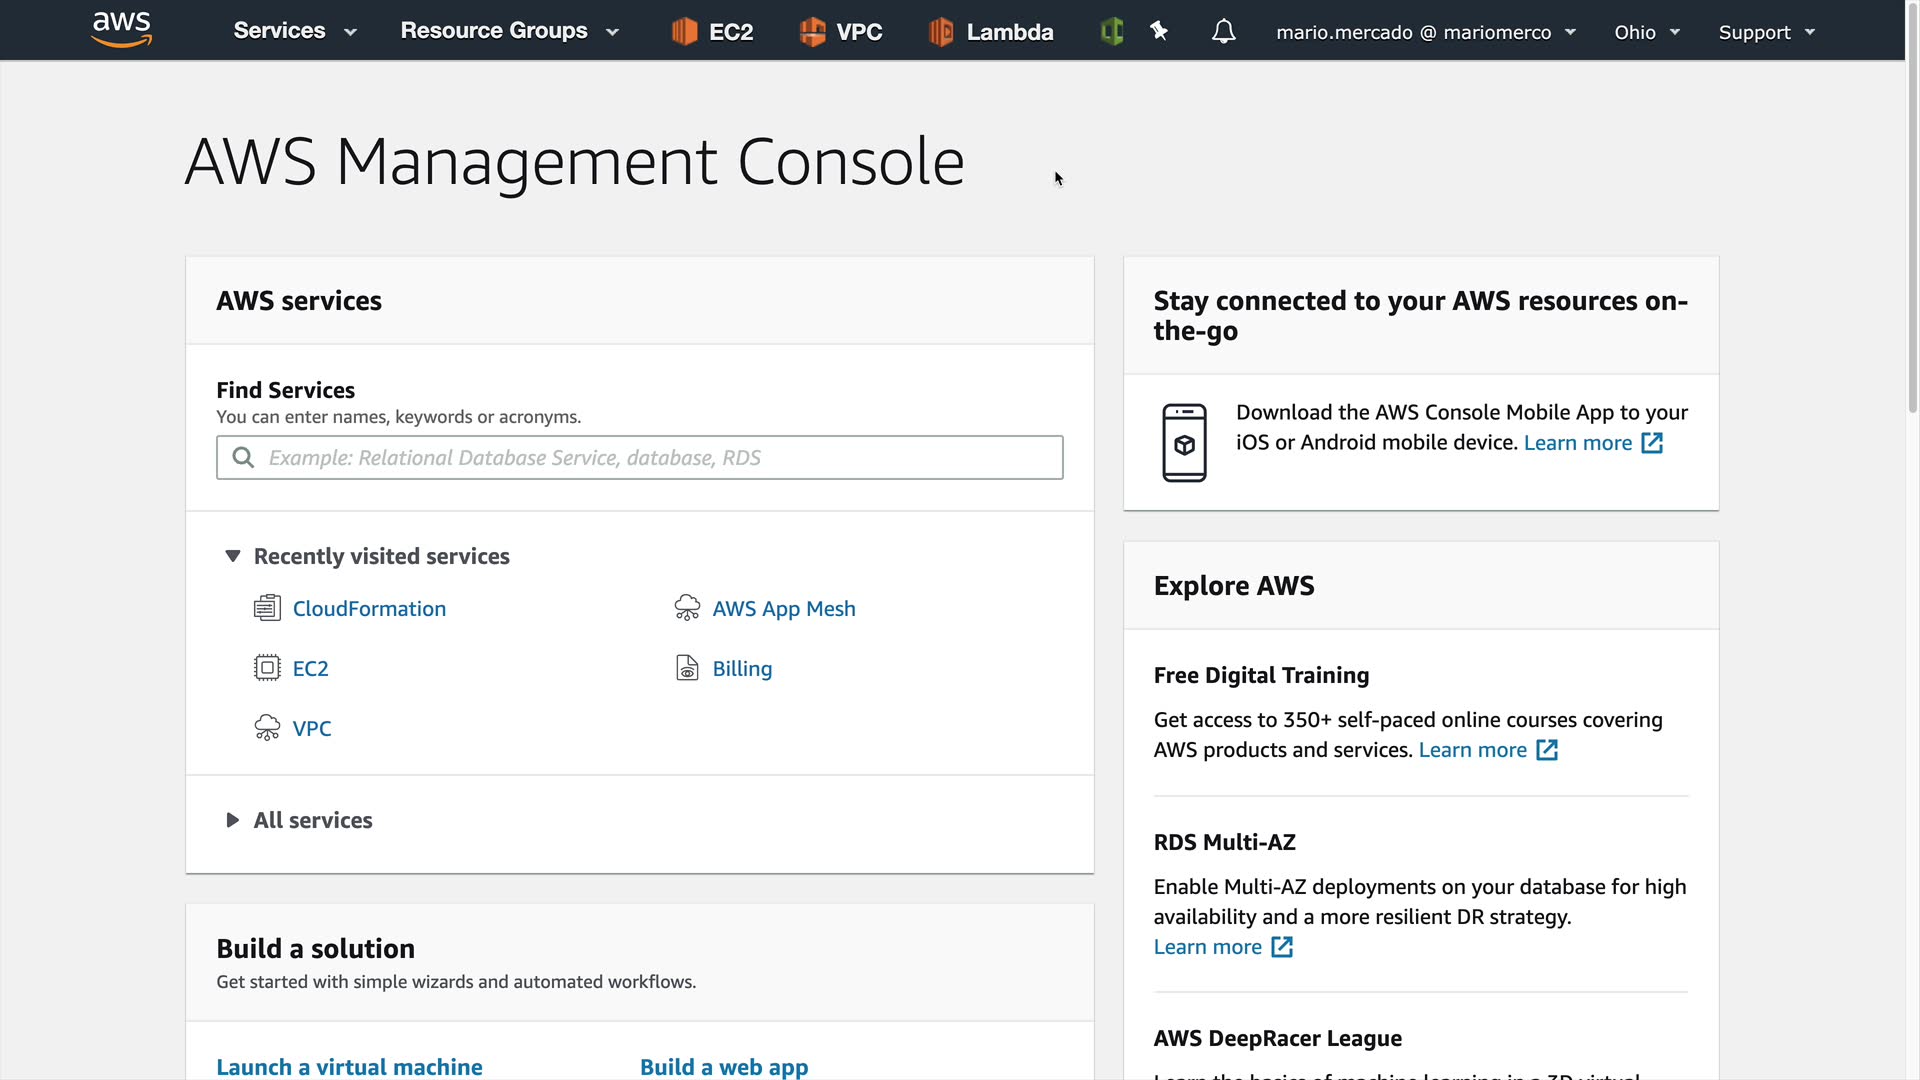Open the VPC shortcut in top bar
The image size is (1920, 1080).
841,32
